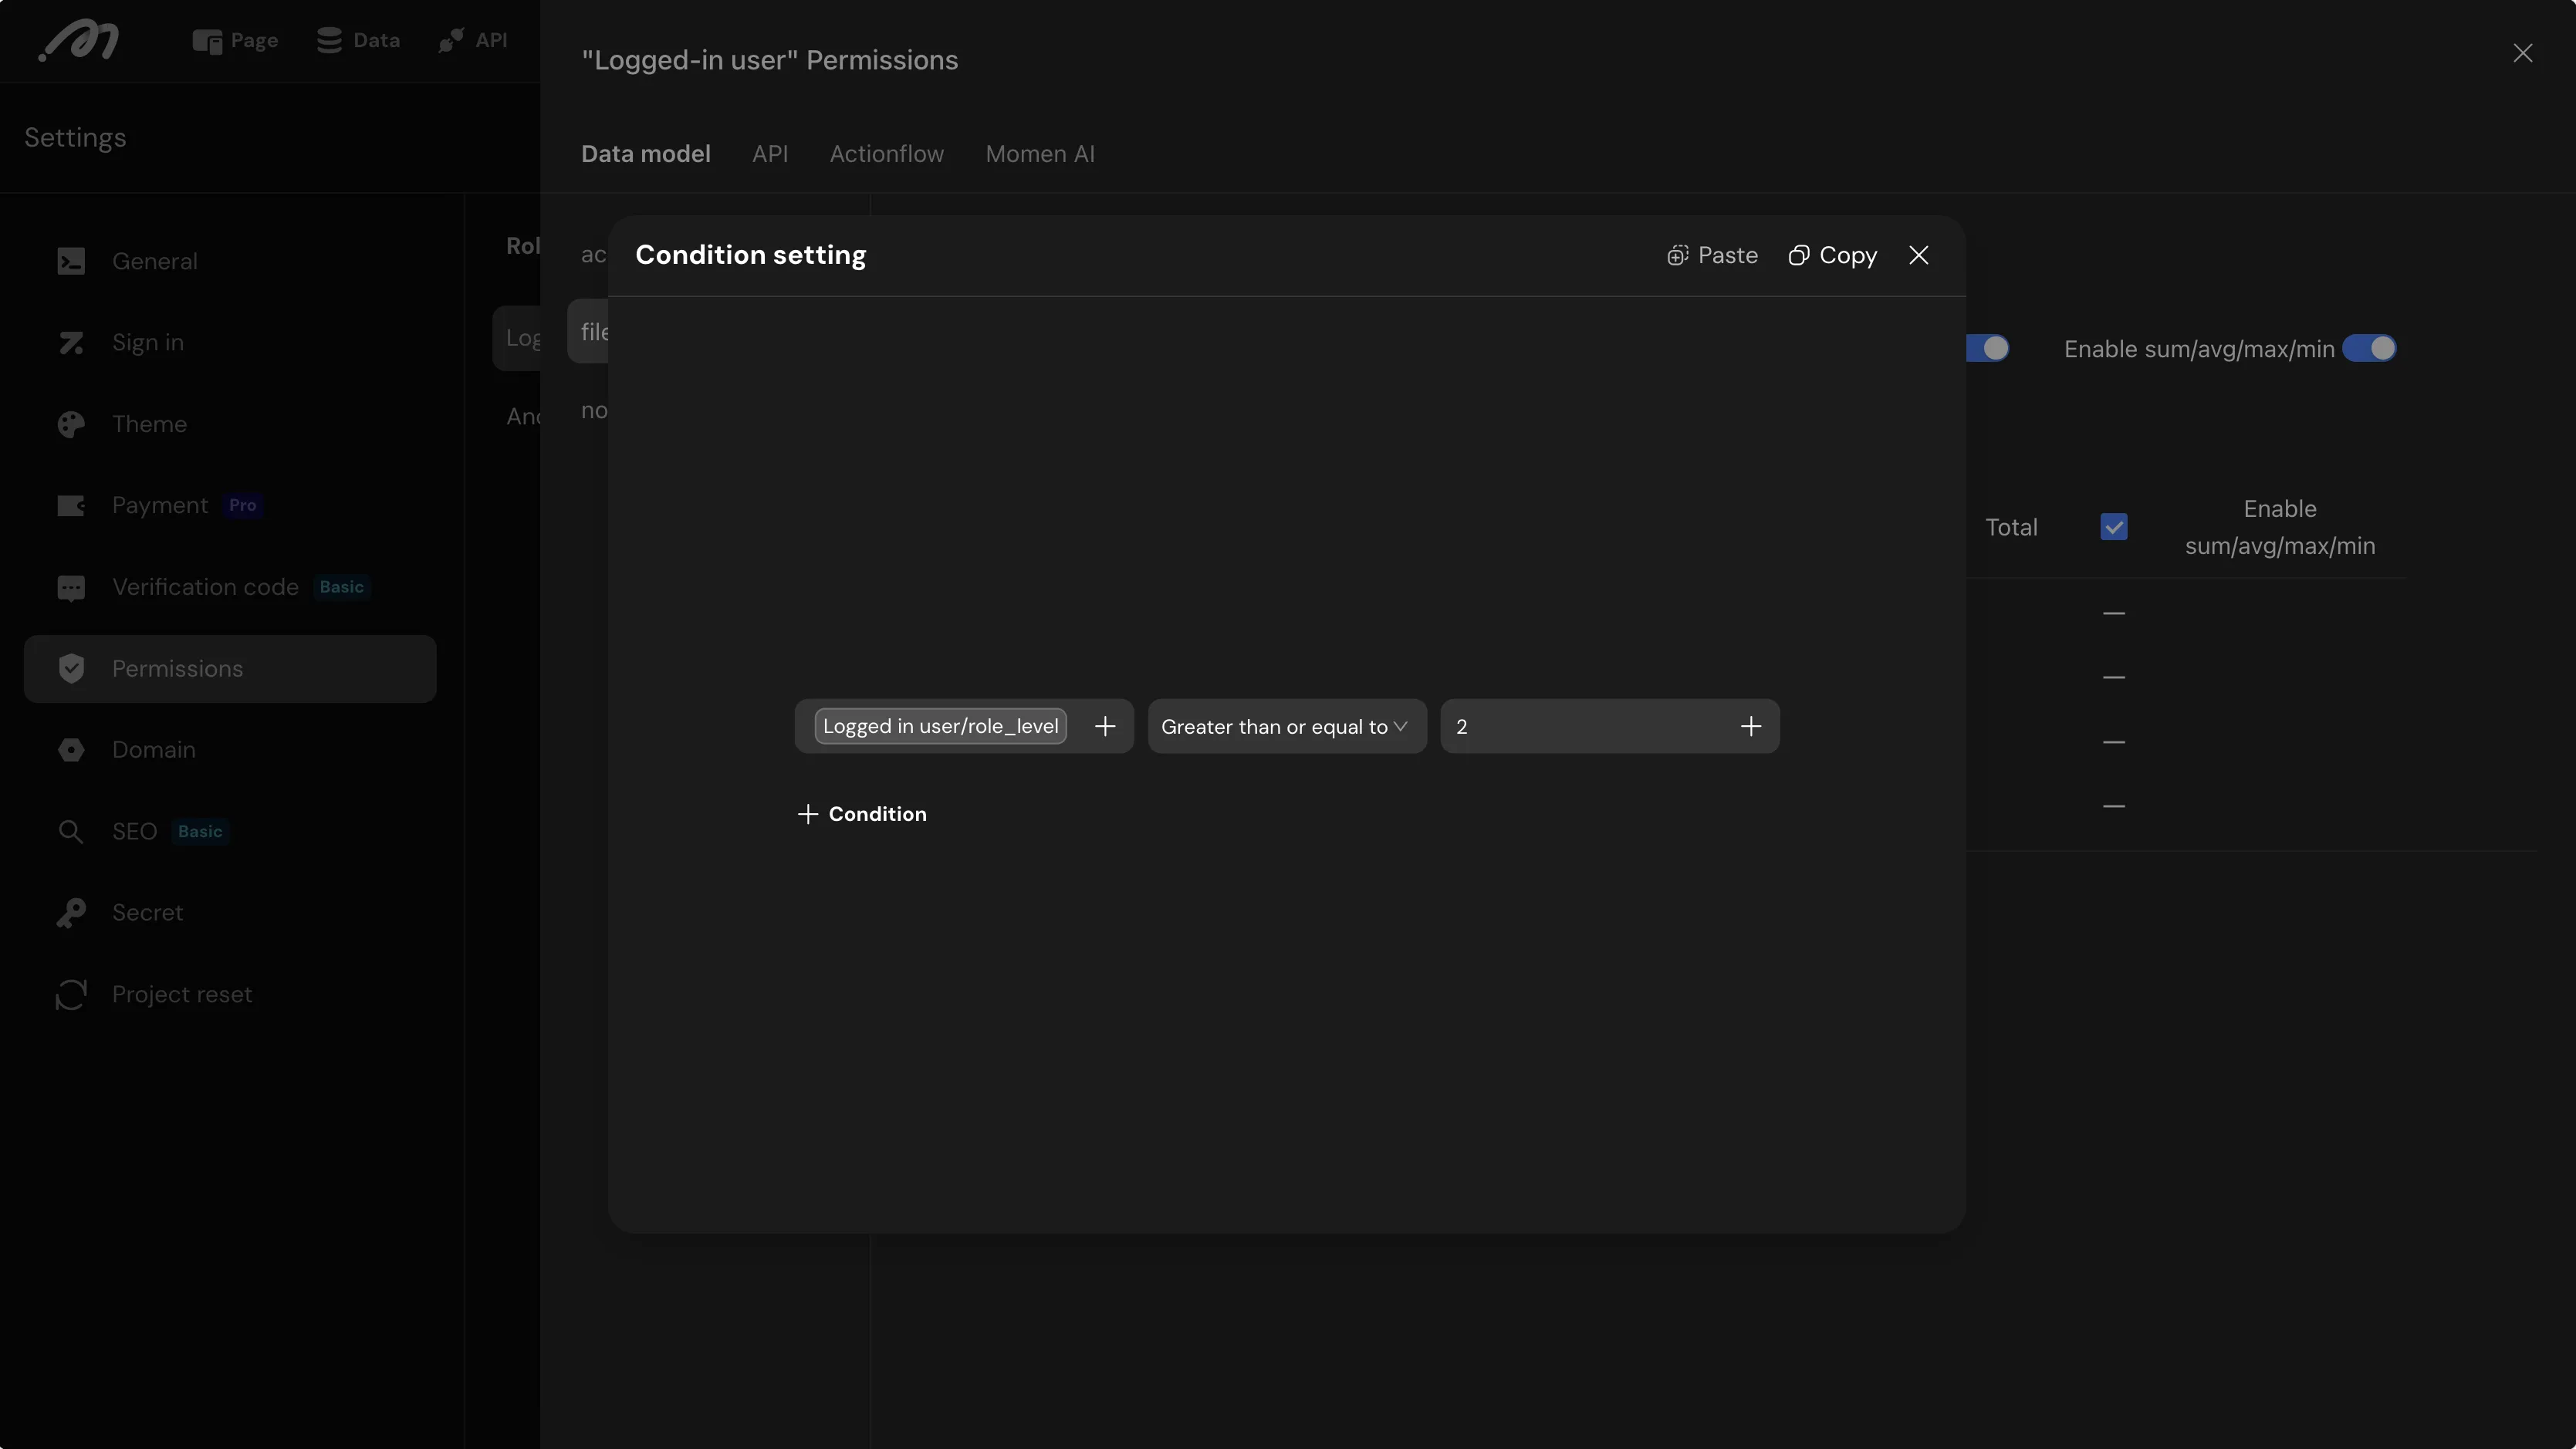
Task: Switch to the Momen AI tab
Action: coord(1040,154)
